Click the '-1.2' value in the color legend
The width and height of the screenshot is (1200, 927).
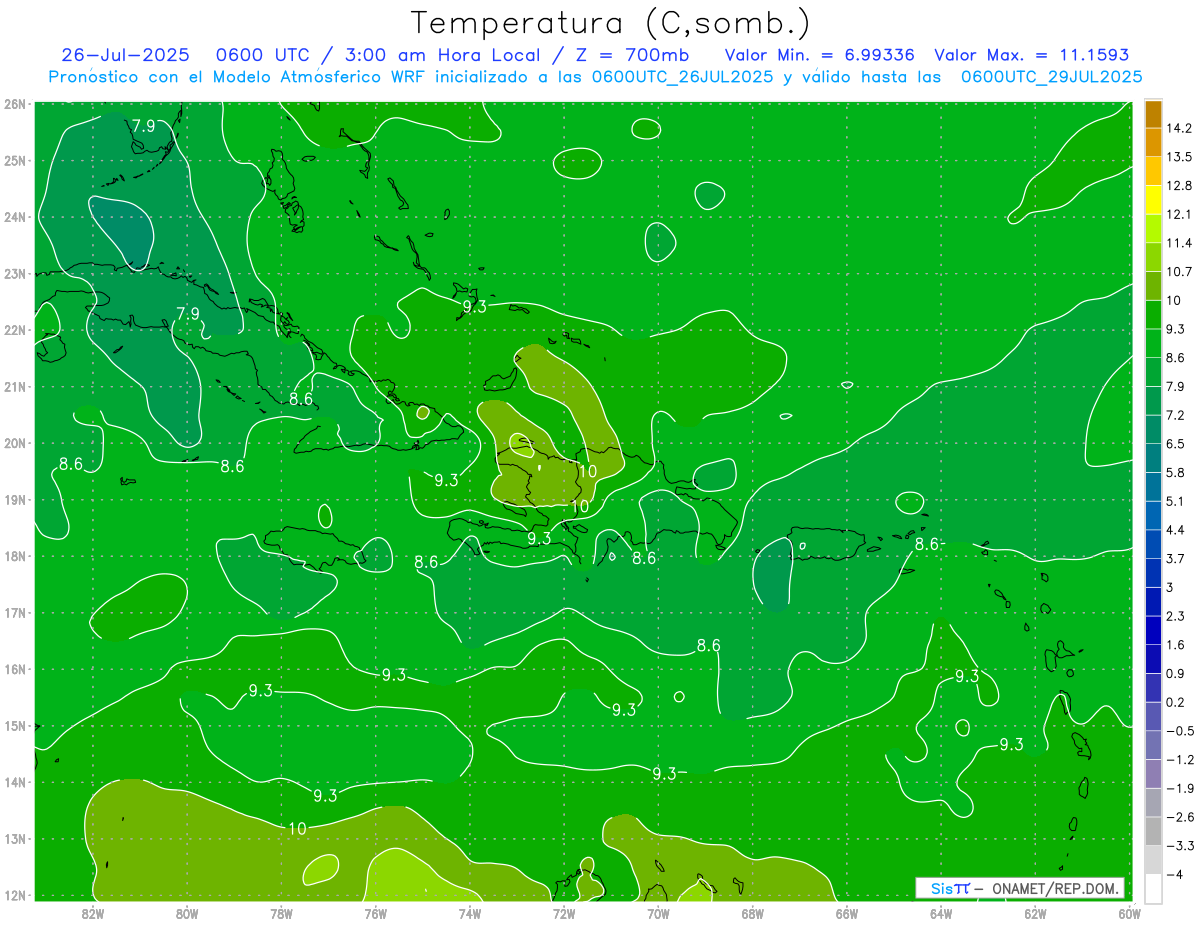point(1179,760)
